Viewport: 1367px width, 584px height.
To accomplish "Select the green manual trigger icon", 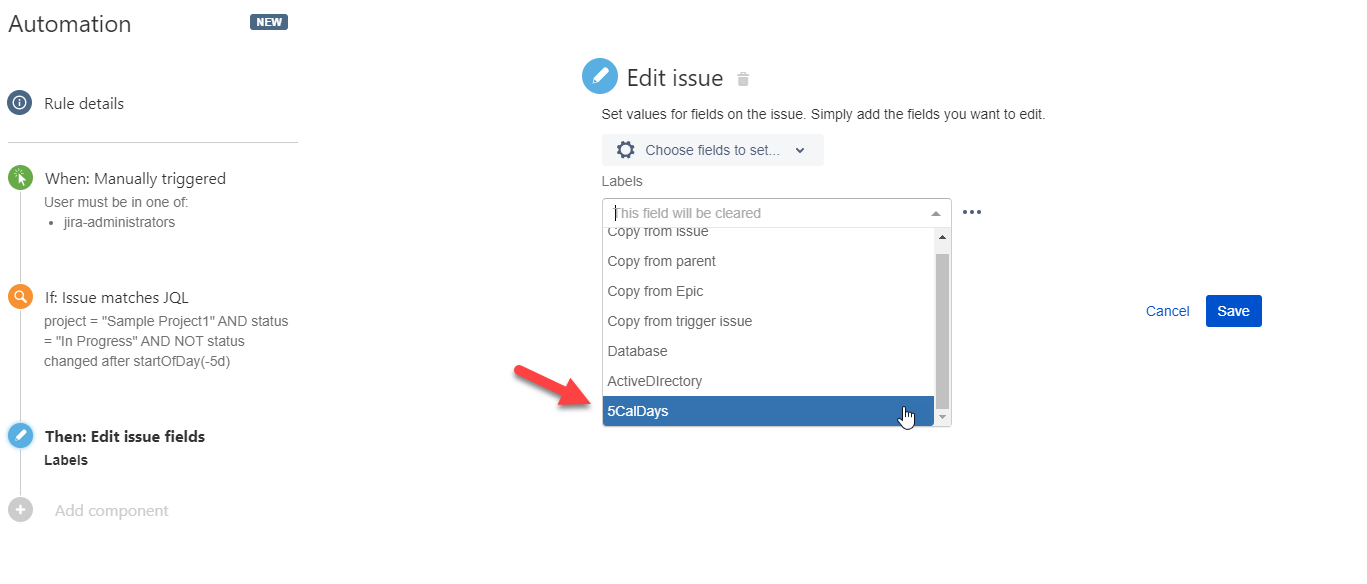I will tap(20, 178).
